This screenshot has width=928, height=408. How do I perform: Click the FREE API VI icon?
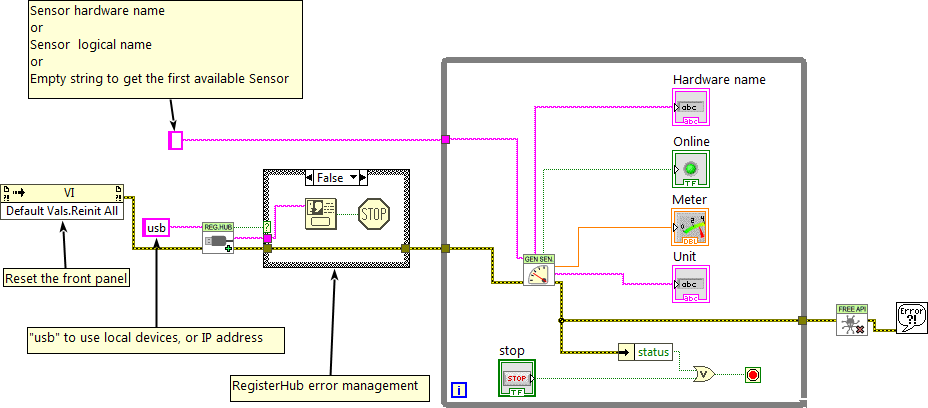[x=851, y=320]
